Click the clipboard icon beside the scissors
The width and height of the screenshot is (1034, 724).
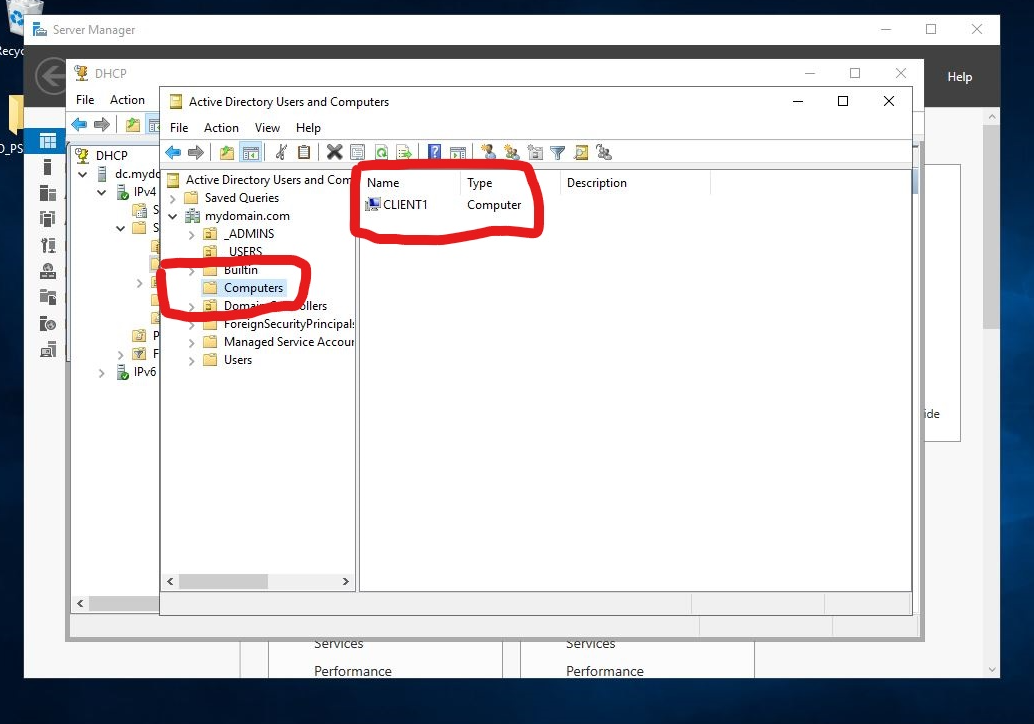point(303,153)
